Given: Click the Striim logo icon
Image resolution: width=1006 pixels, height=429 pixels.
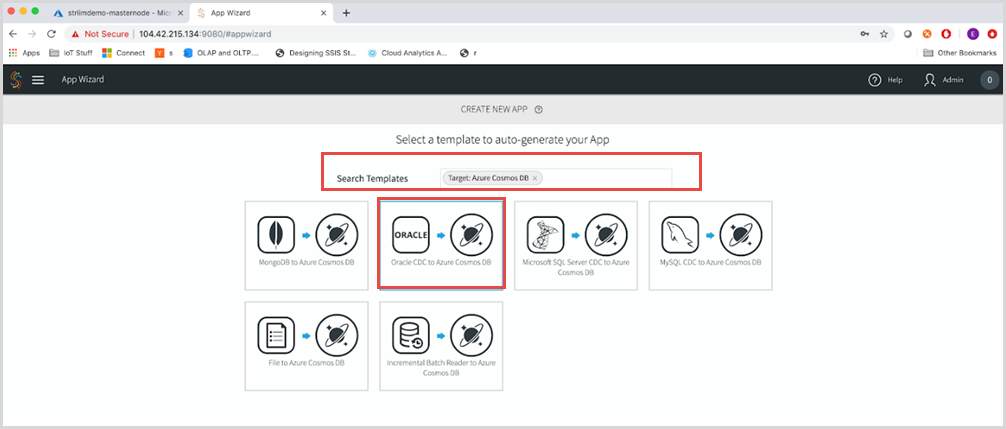Looking at the screenshot, I should pyautogui.click(x=16, y=80).
